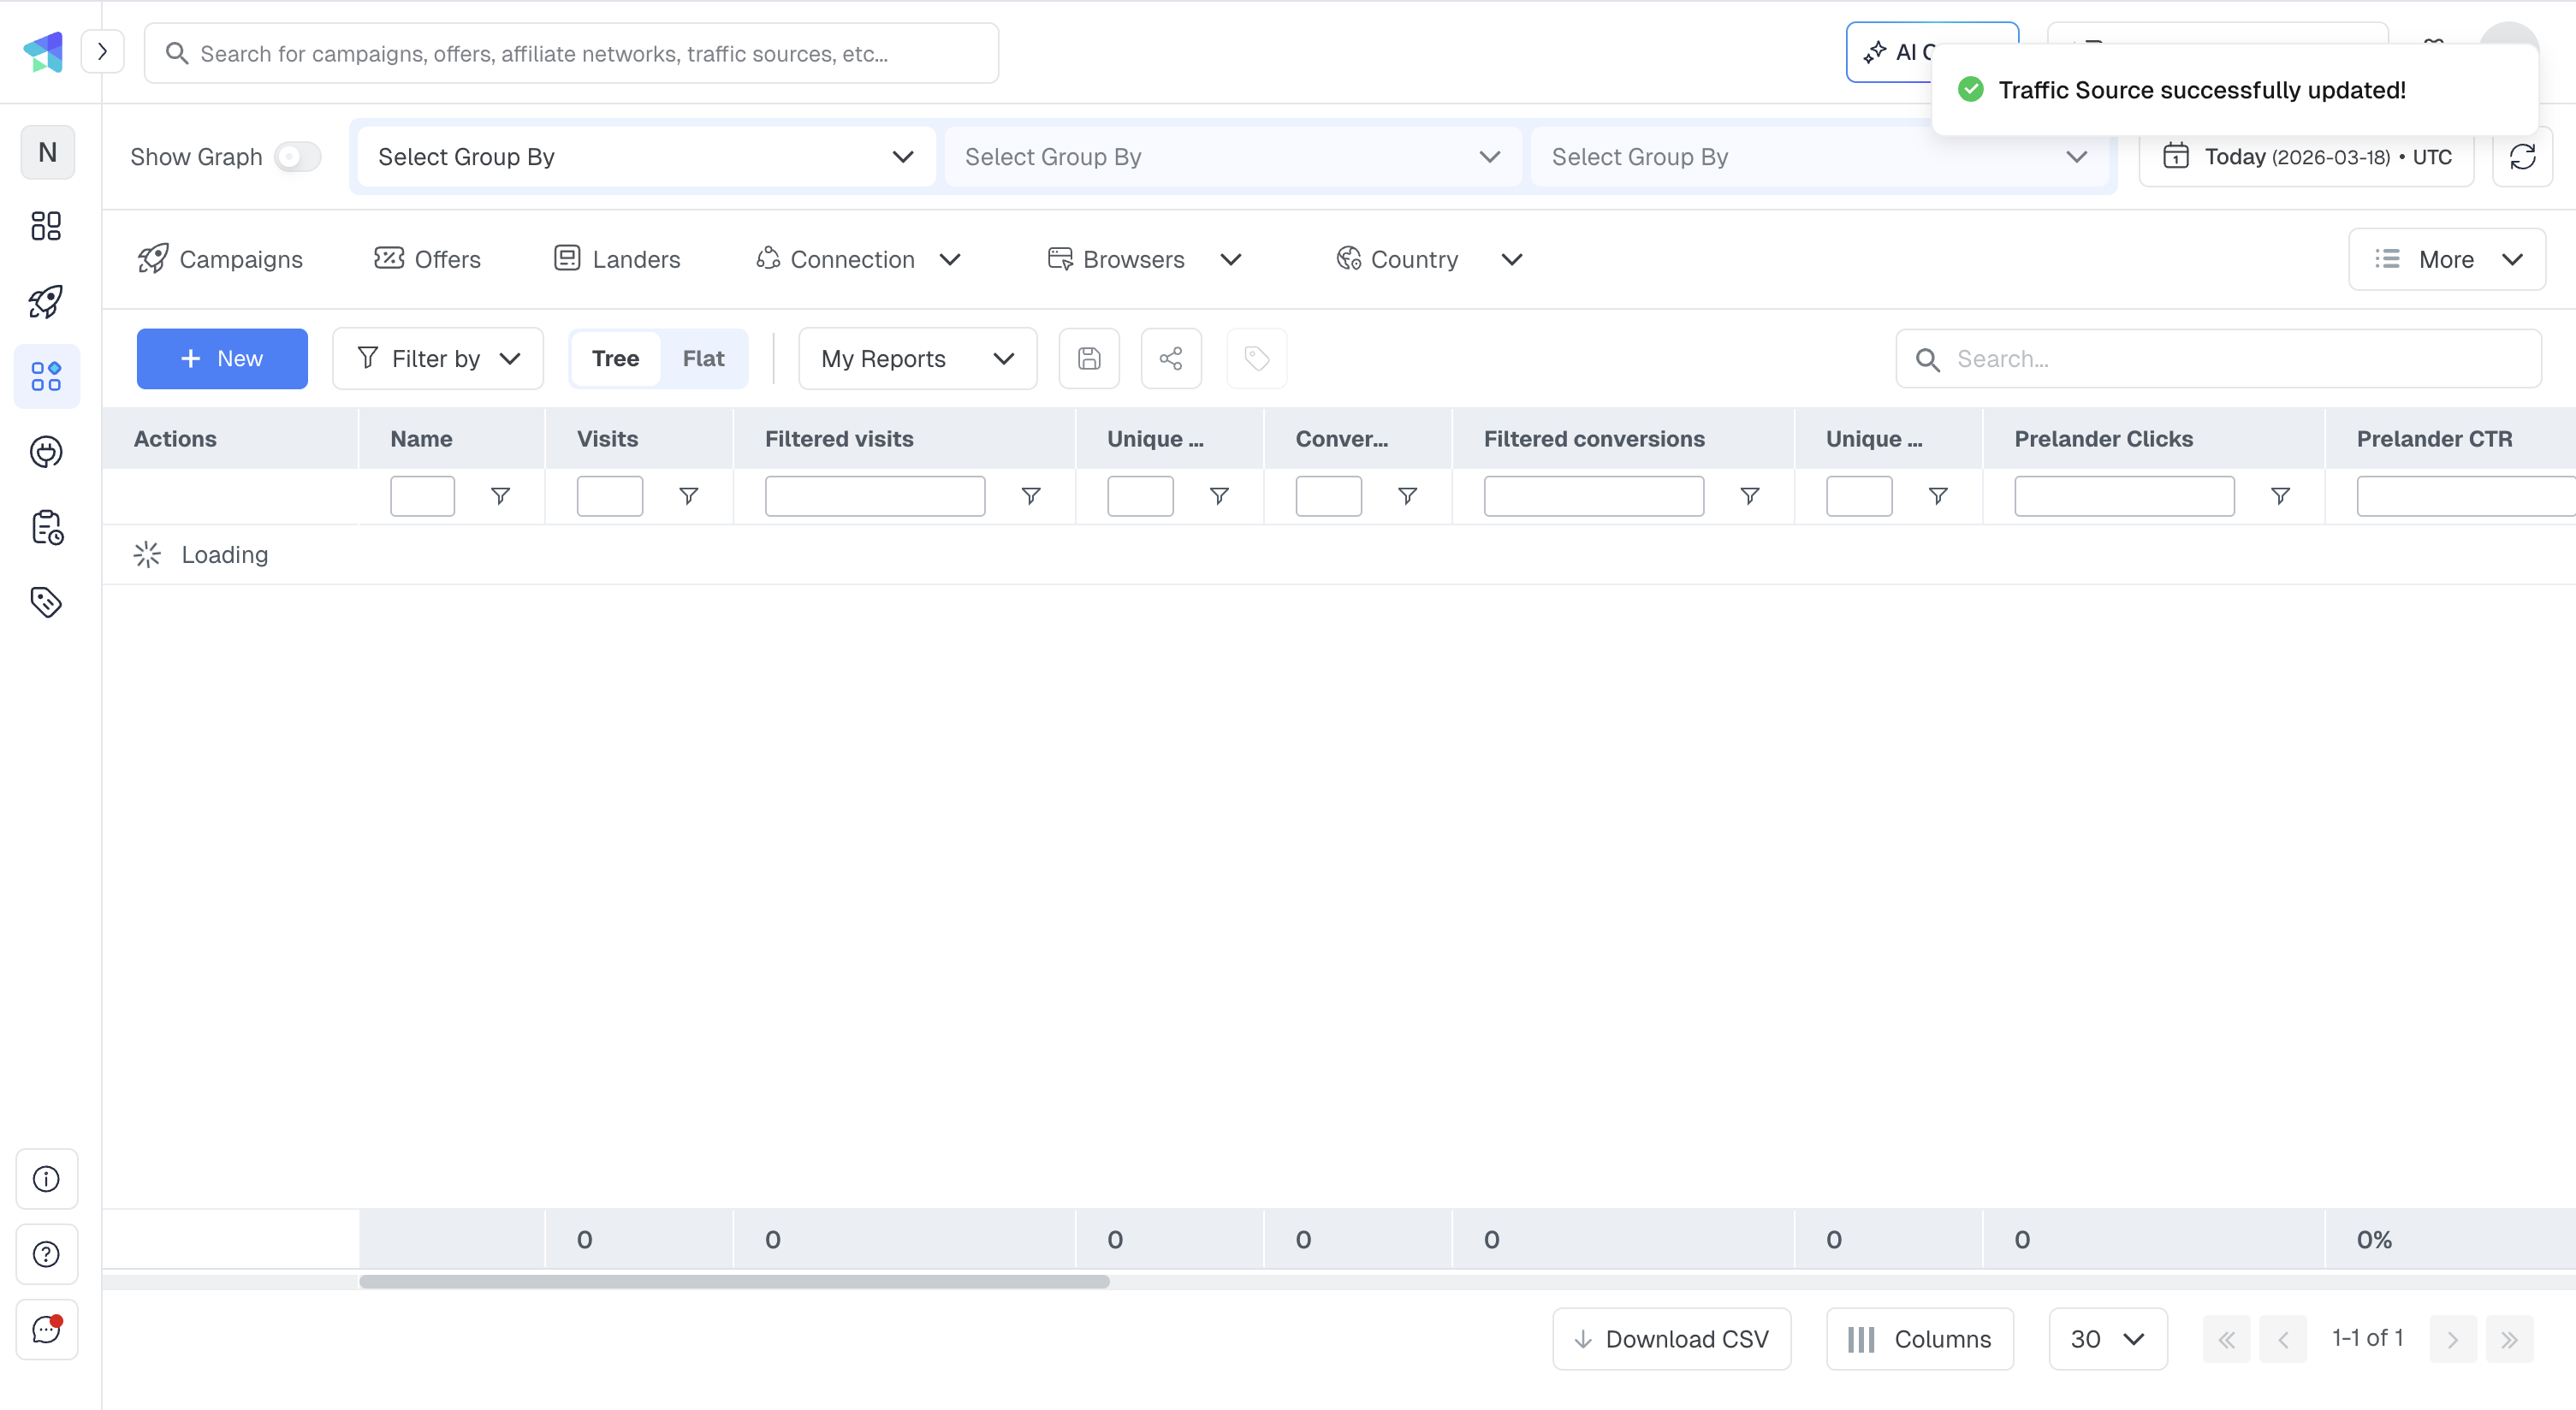Click the plug integrations icon in sidebar
The height and width of the screenshot is (1410, 2576).
pos(46,452)
